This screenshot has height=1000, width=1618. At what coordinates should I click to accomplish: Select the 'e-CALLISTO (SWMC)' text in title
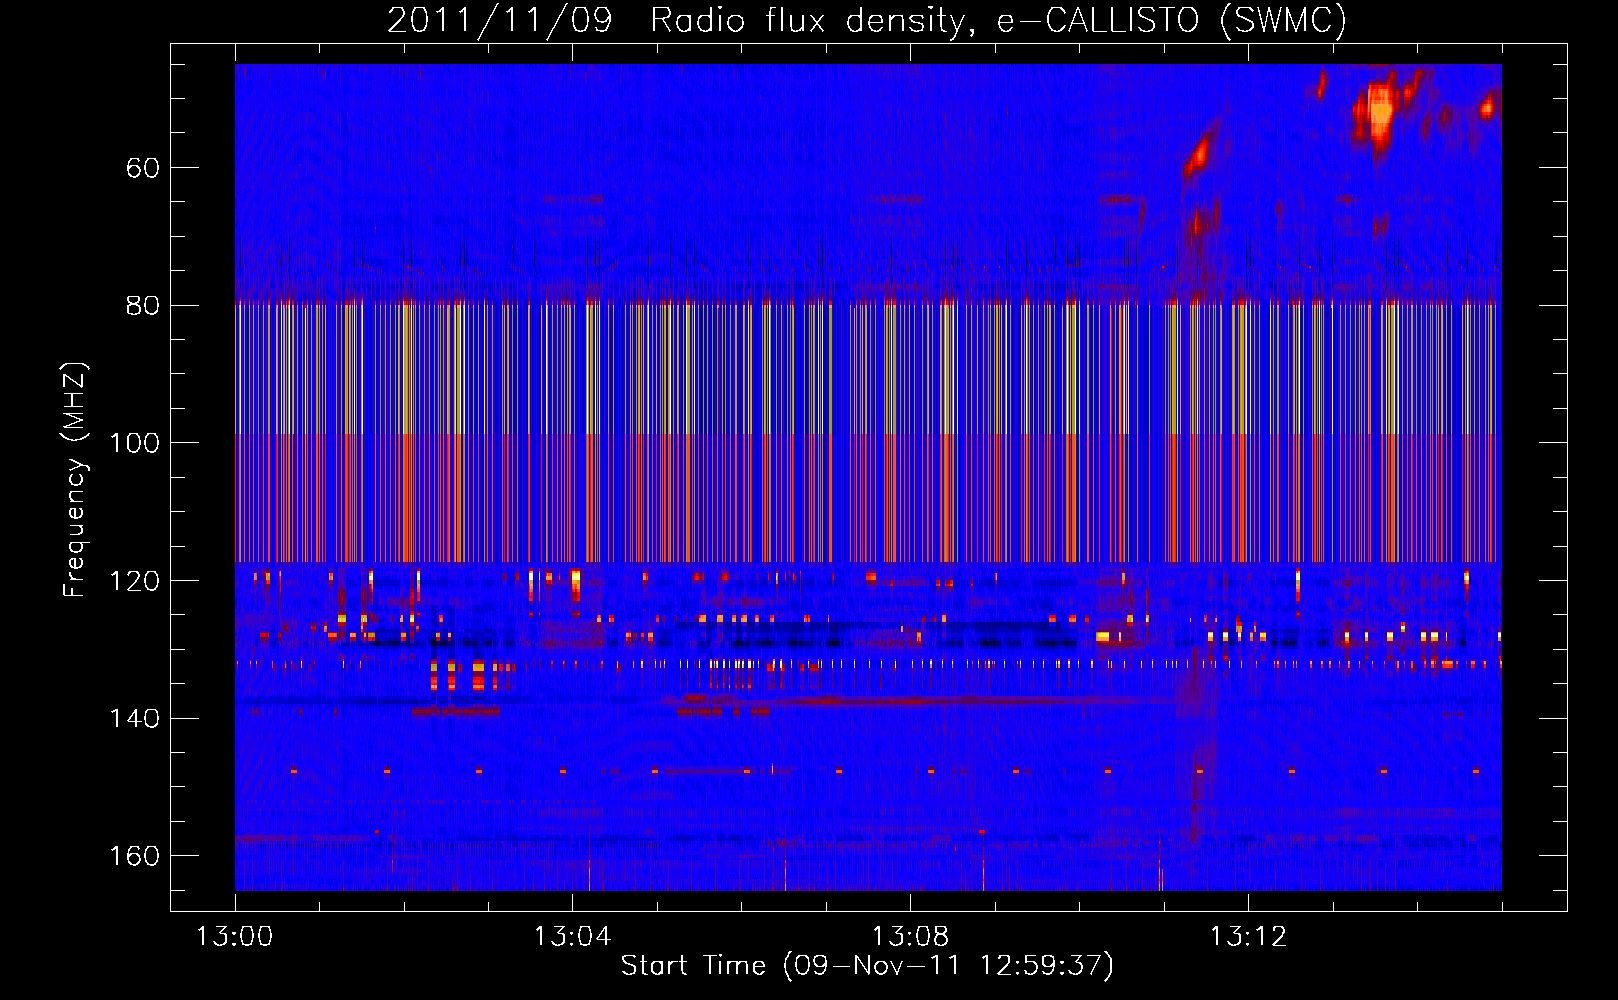coord(1172,20)
